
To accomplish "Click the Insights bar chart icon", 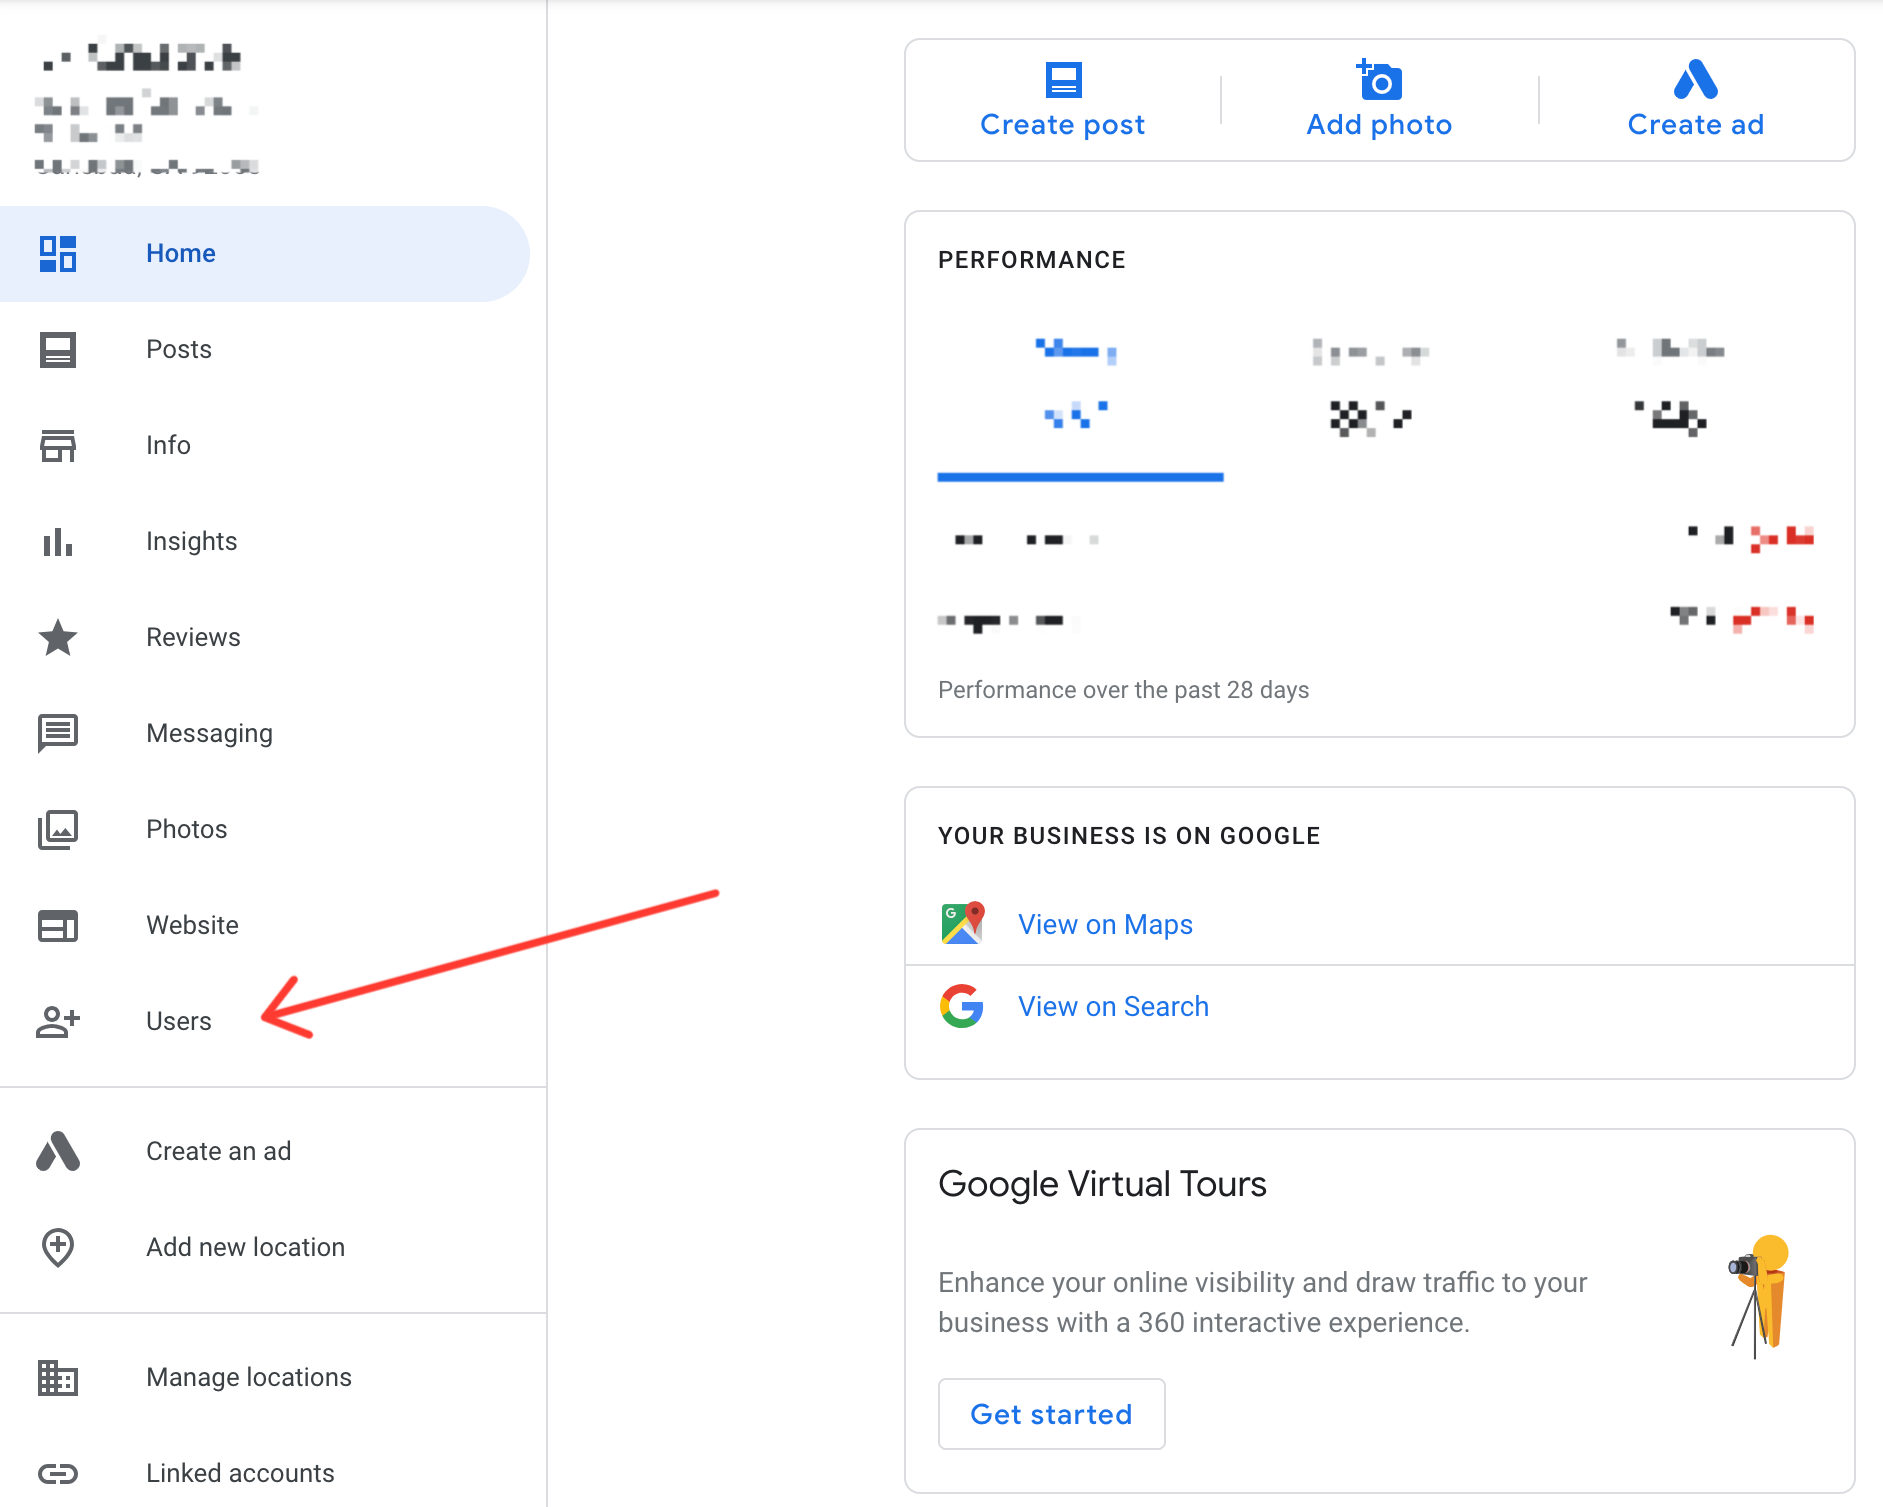I will pyautogui.click(x=58, y=542).
